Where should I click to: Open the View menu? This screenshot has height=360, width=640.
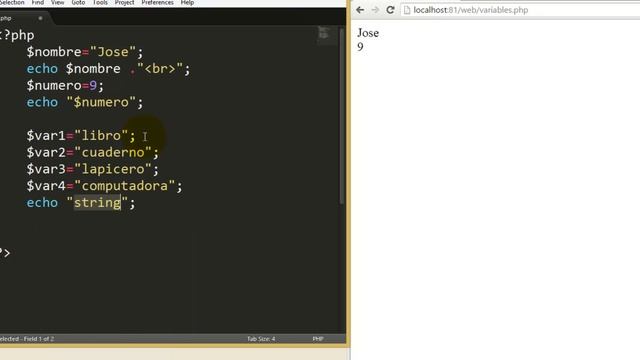tap(58, 2)
